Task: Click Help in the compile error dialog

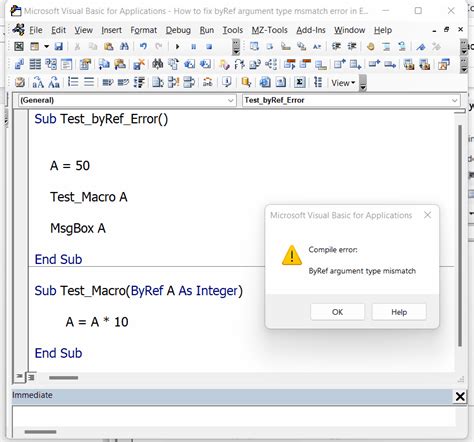Action: click(x=399, y=312)
